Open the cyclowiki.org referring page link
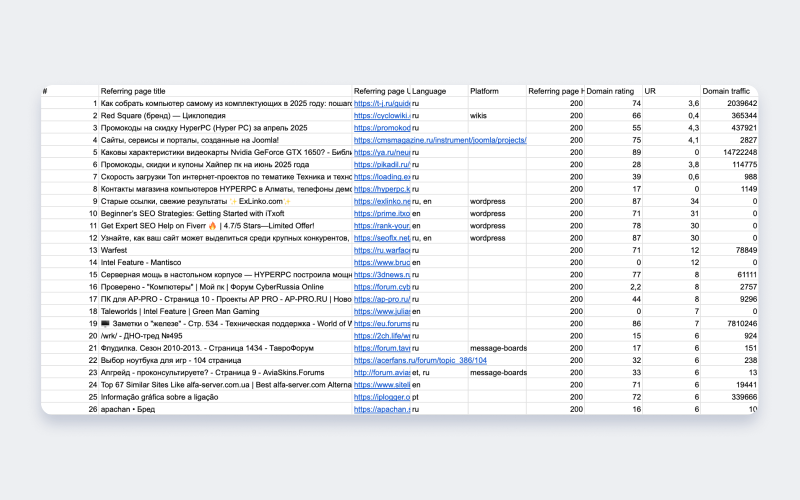Screen dimensions: 800x500 coord(382,116)
